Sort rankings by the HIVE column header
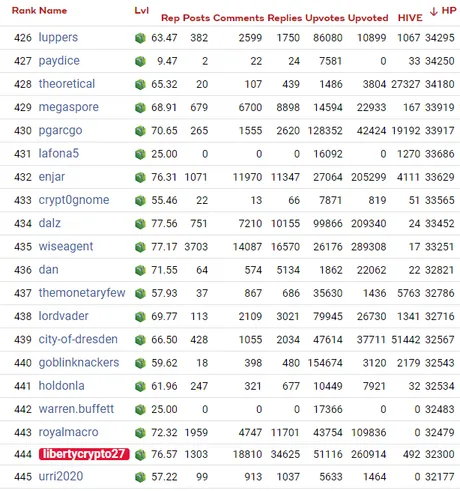460x491 pixels. click(410, 18)
